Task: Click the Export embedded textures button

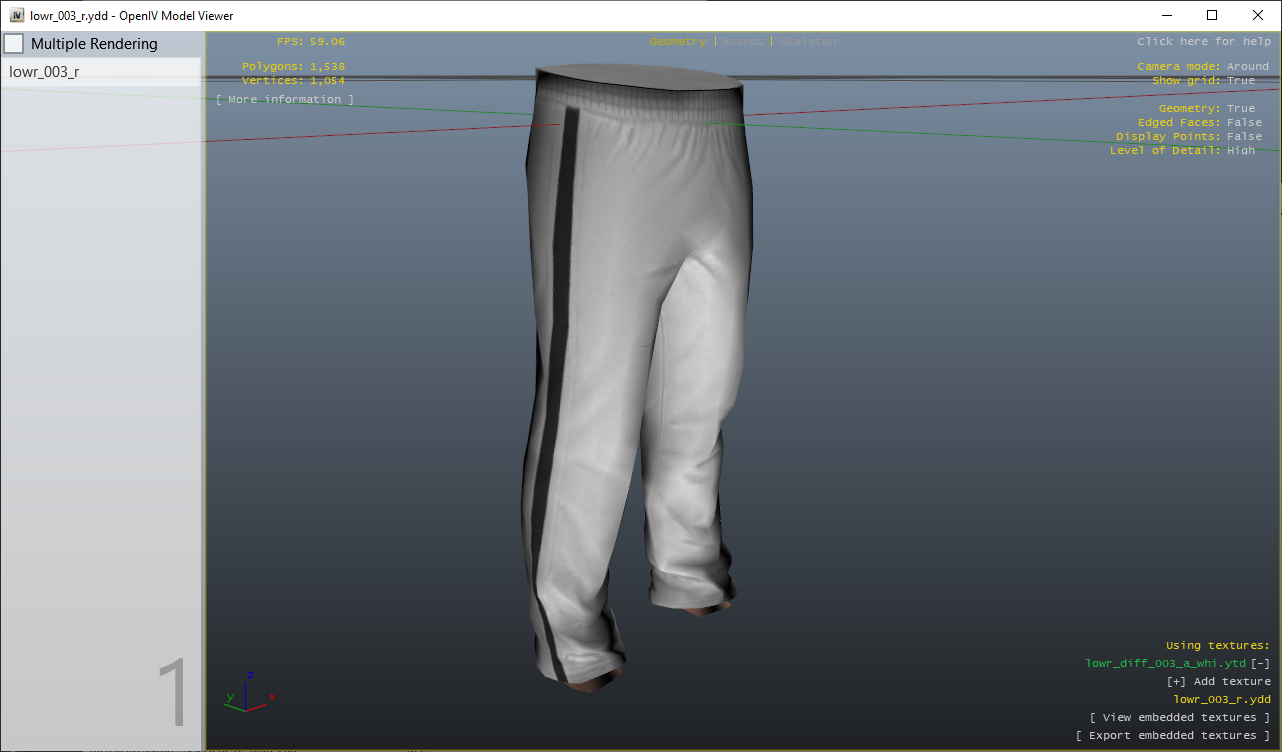Action: 1173,735
